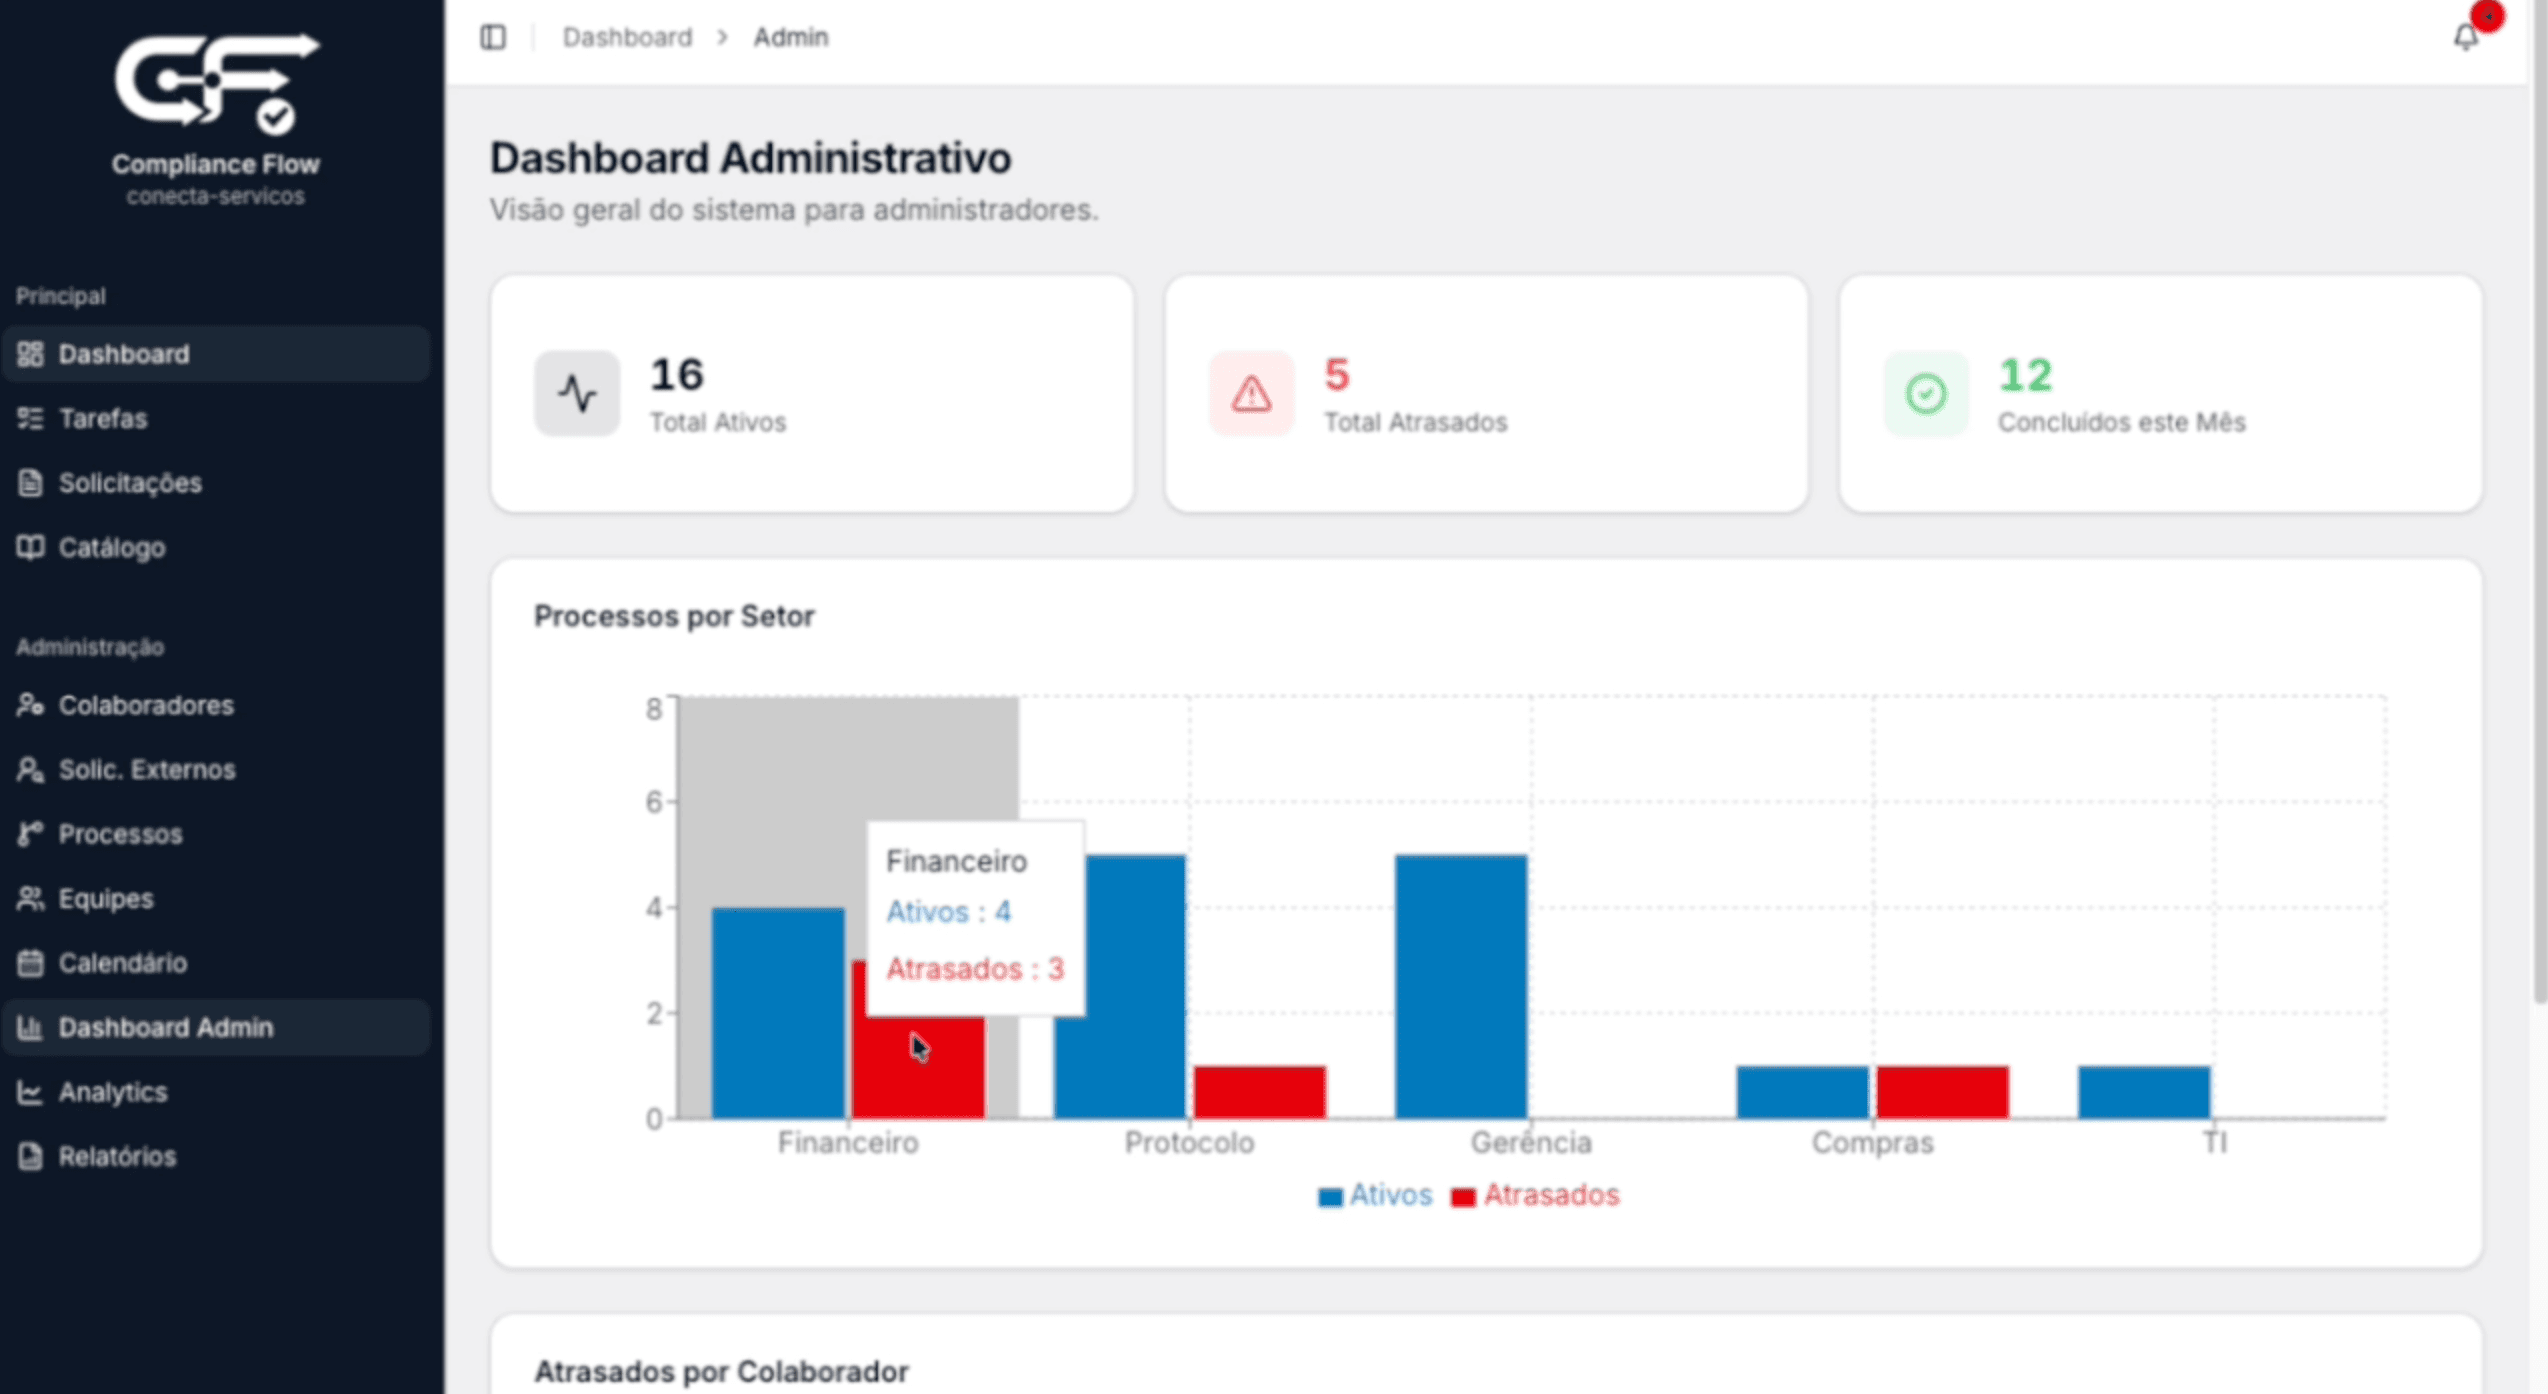The image size is (2548, 1394).
Task: Click the warning triangle icon on Total Atrasados
Action: point(1251,393)
